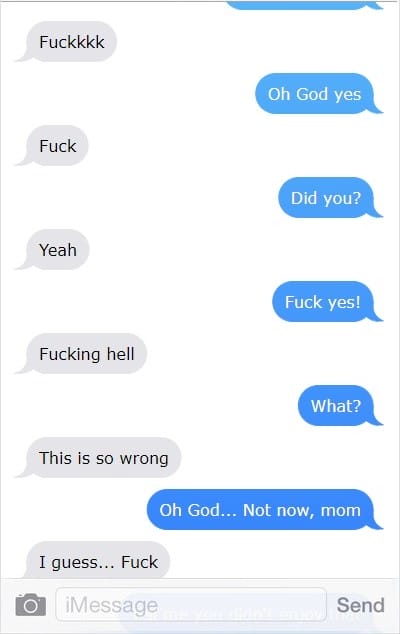400x634 pixels.
Task: Select the 'What?' blue message bubble
Action: click(x=335, y=406)
